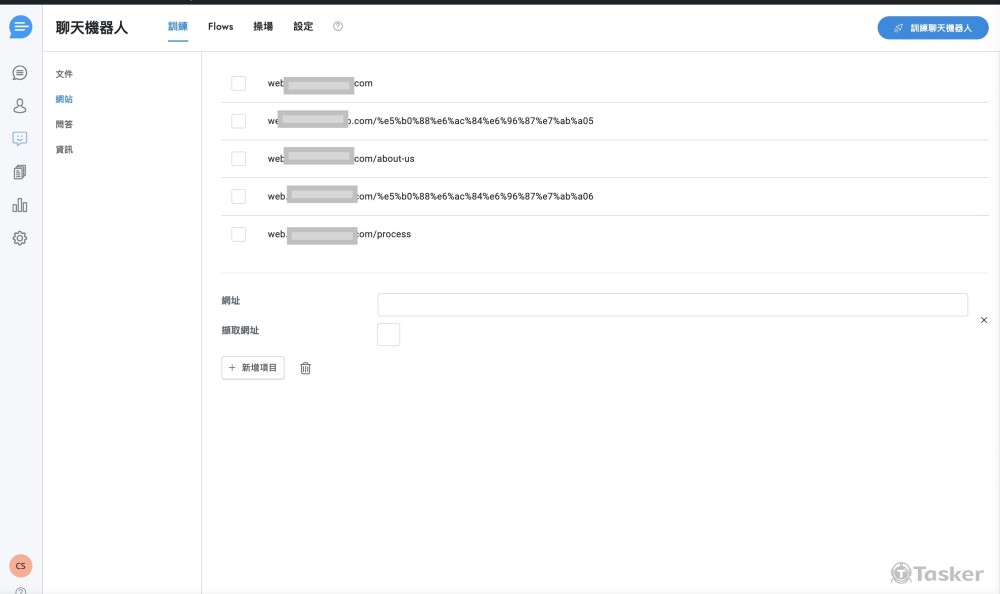
Task: Open the 資訊 section in side menu
Action: 64,149
